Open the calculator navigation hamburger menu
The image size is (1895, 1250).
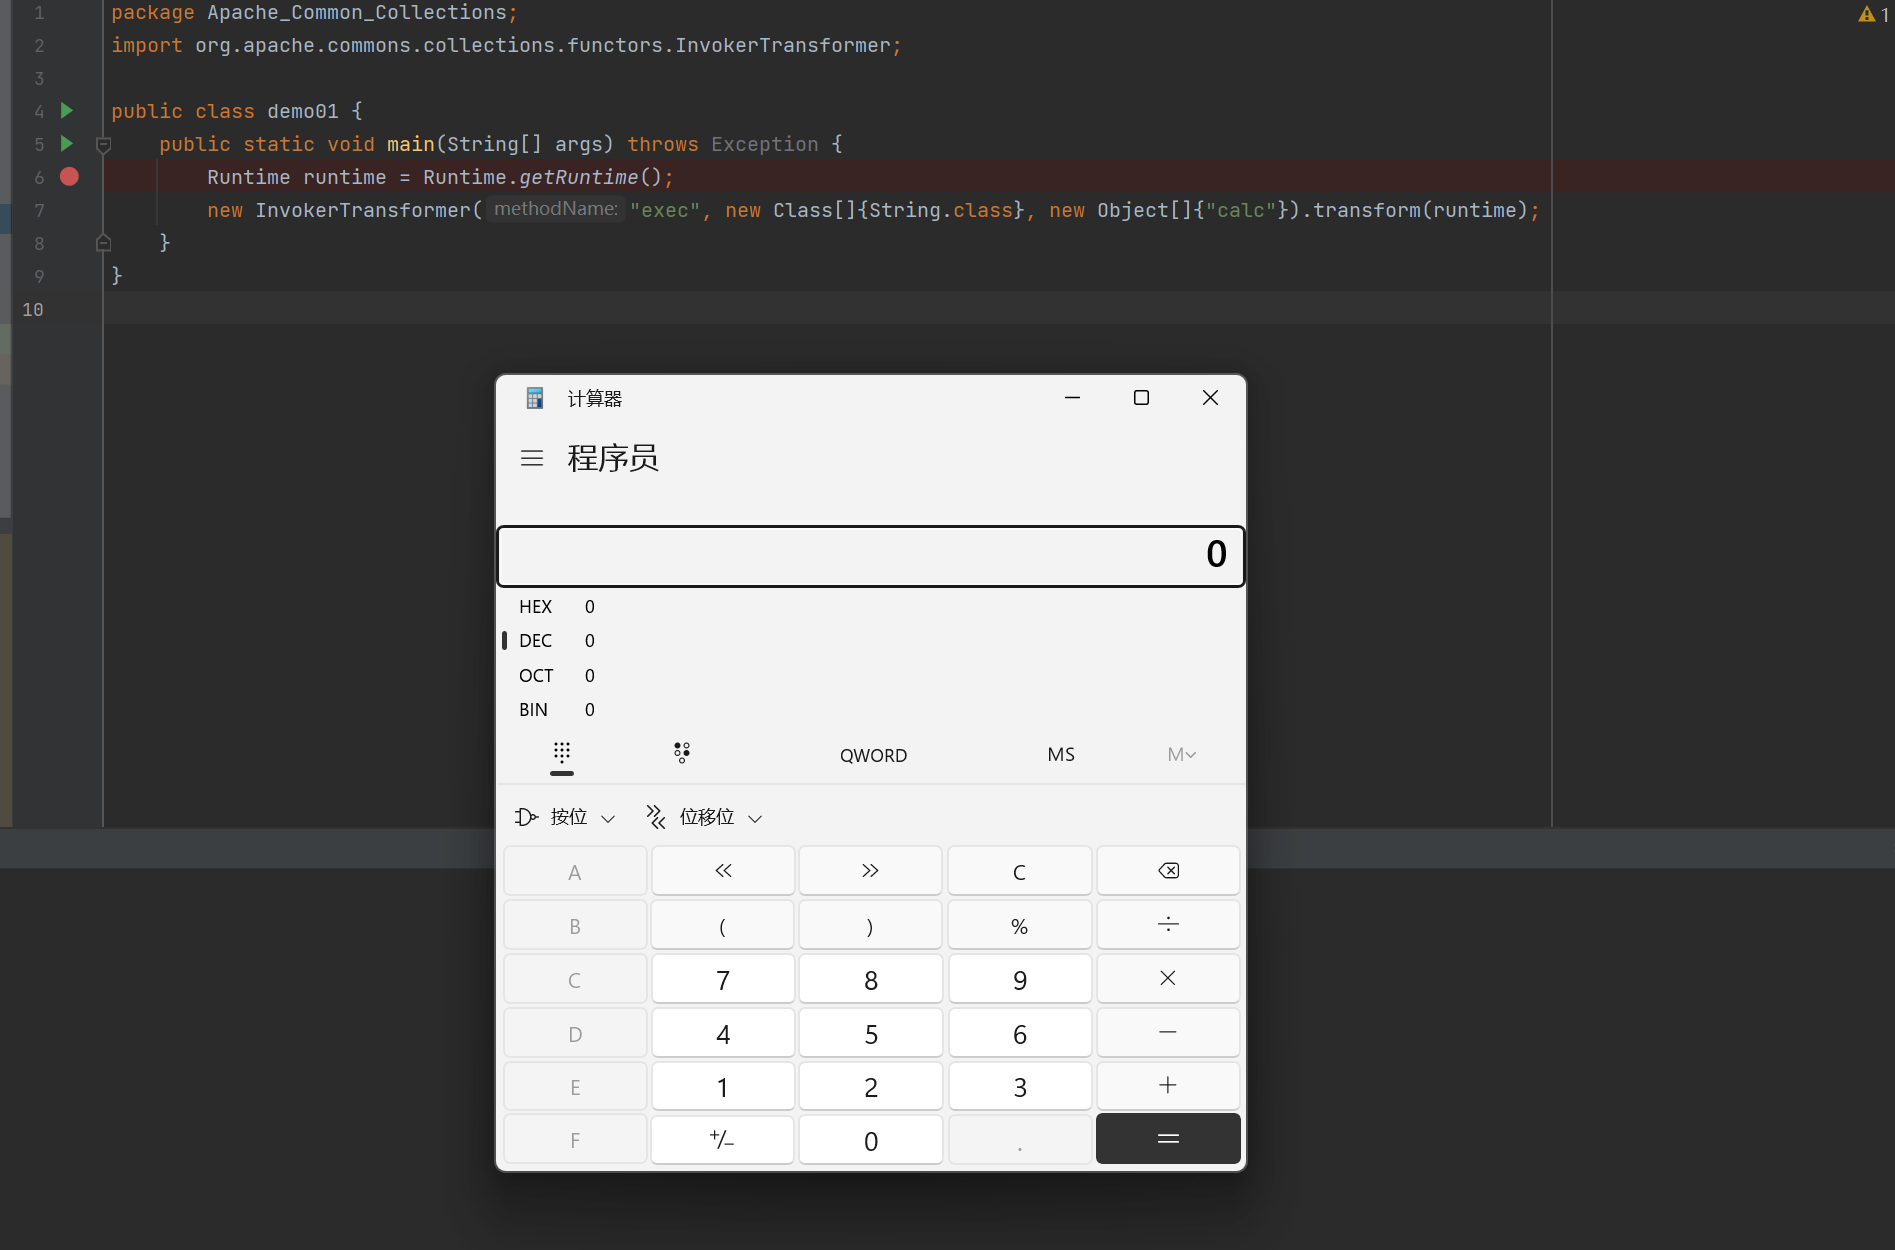click(532, 458)
